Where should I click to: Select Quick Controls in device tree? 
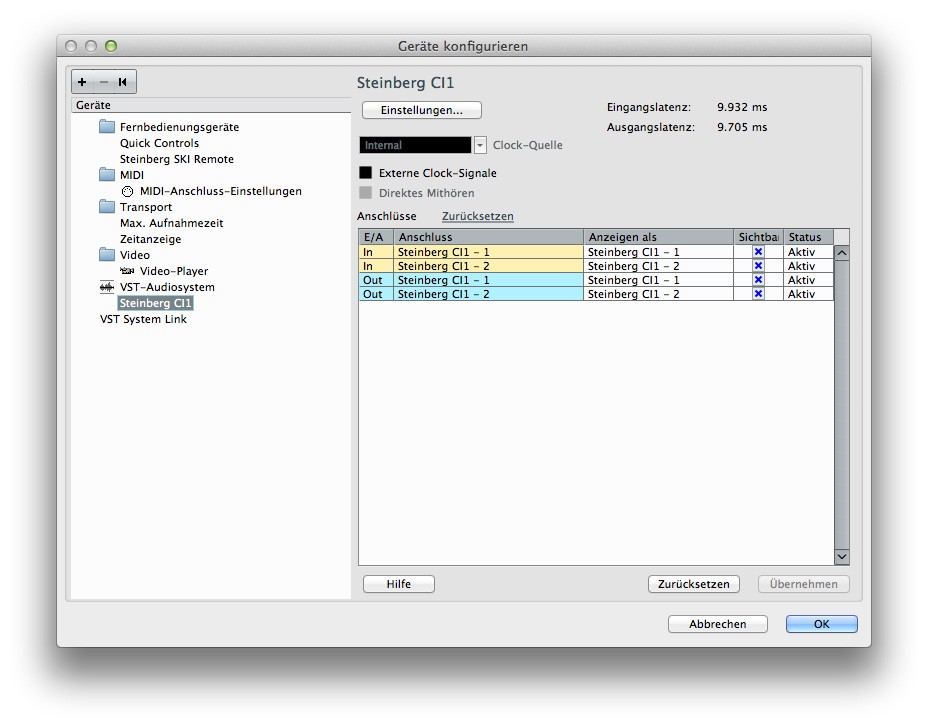(159, 143)
